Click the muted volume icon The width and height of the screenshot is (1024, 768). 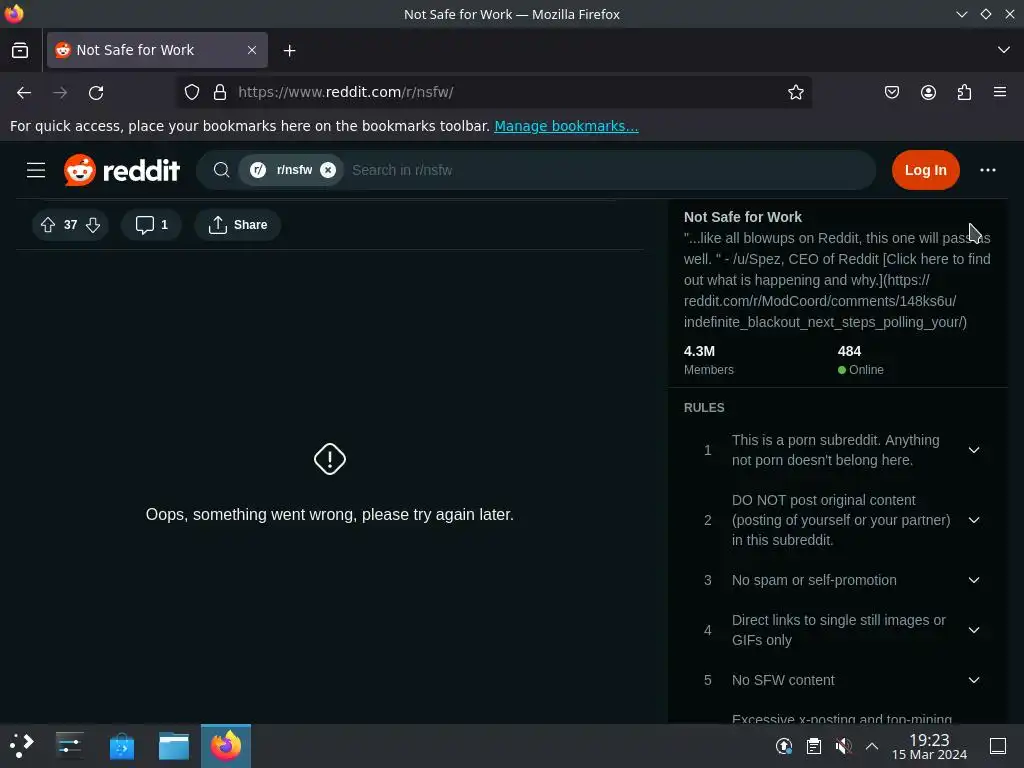pos(844,746)
